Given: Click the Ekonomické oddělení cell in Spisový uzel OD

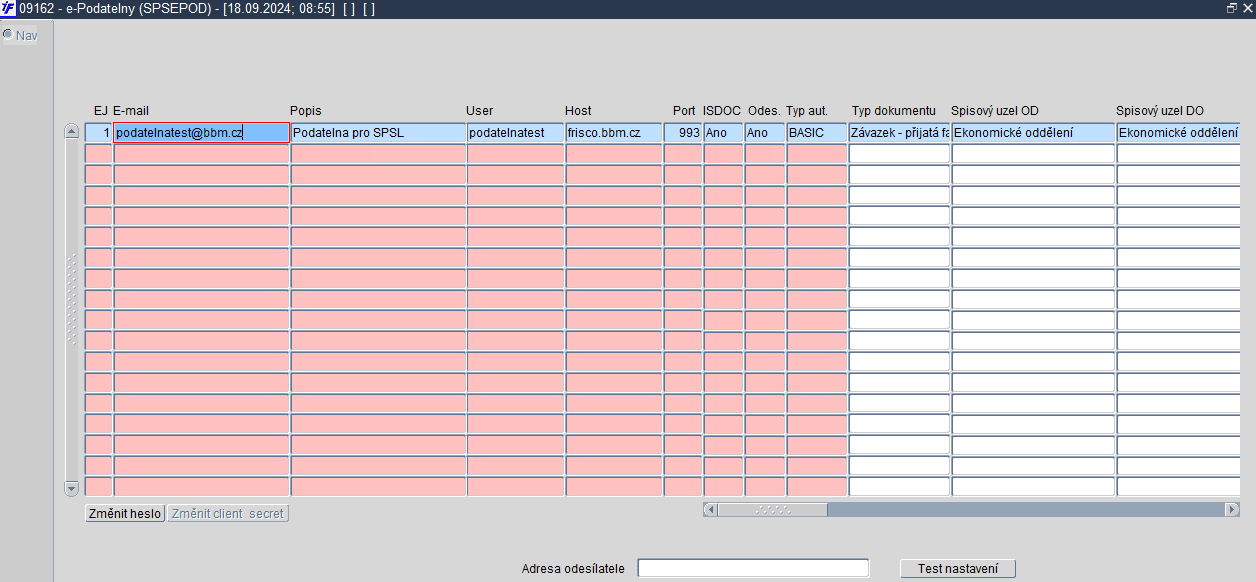Looking at the screenshot, I should coord(1033,132).
